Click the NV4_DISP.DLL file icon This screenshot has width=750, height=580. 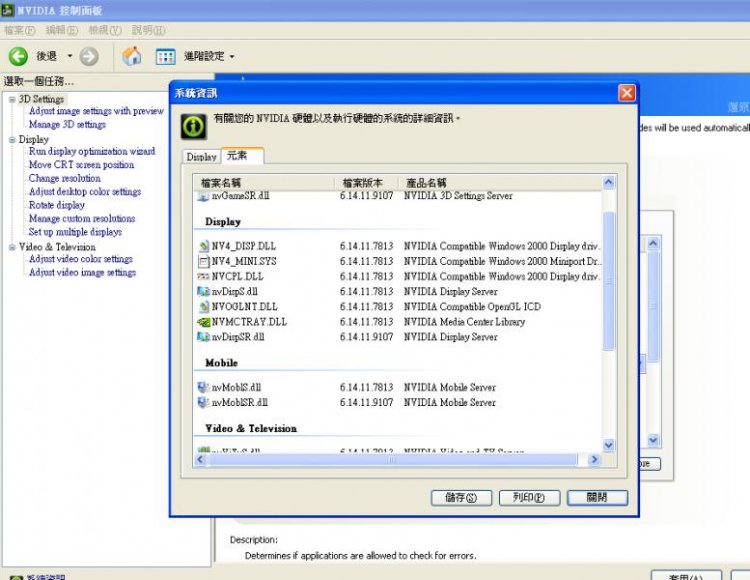(x=204, y=246)
